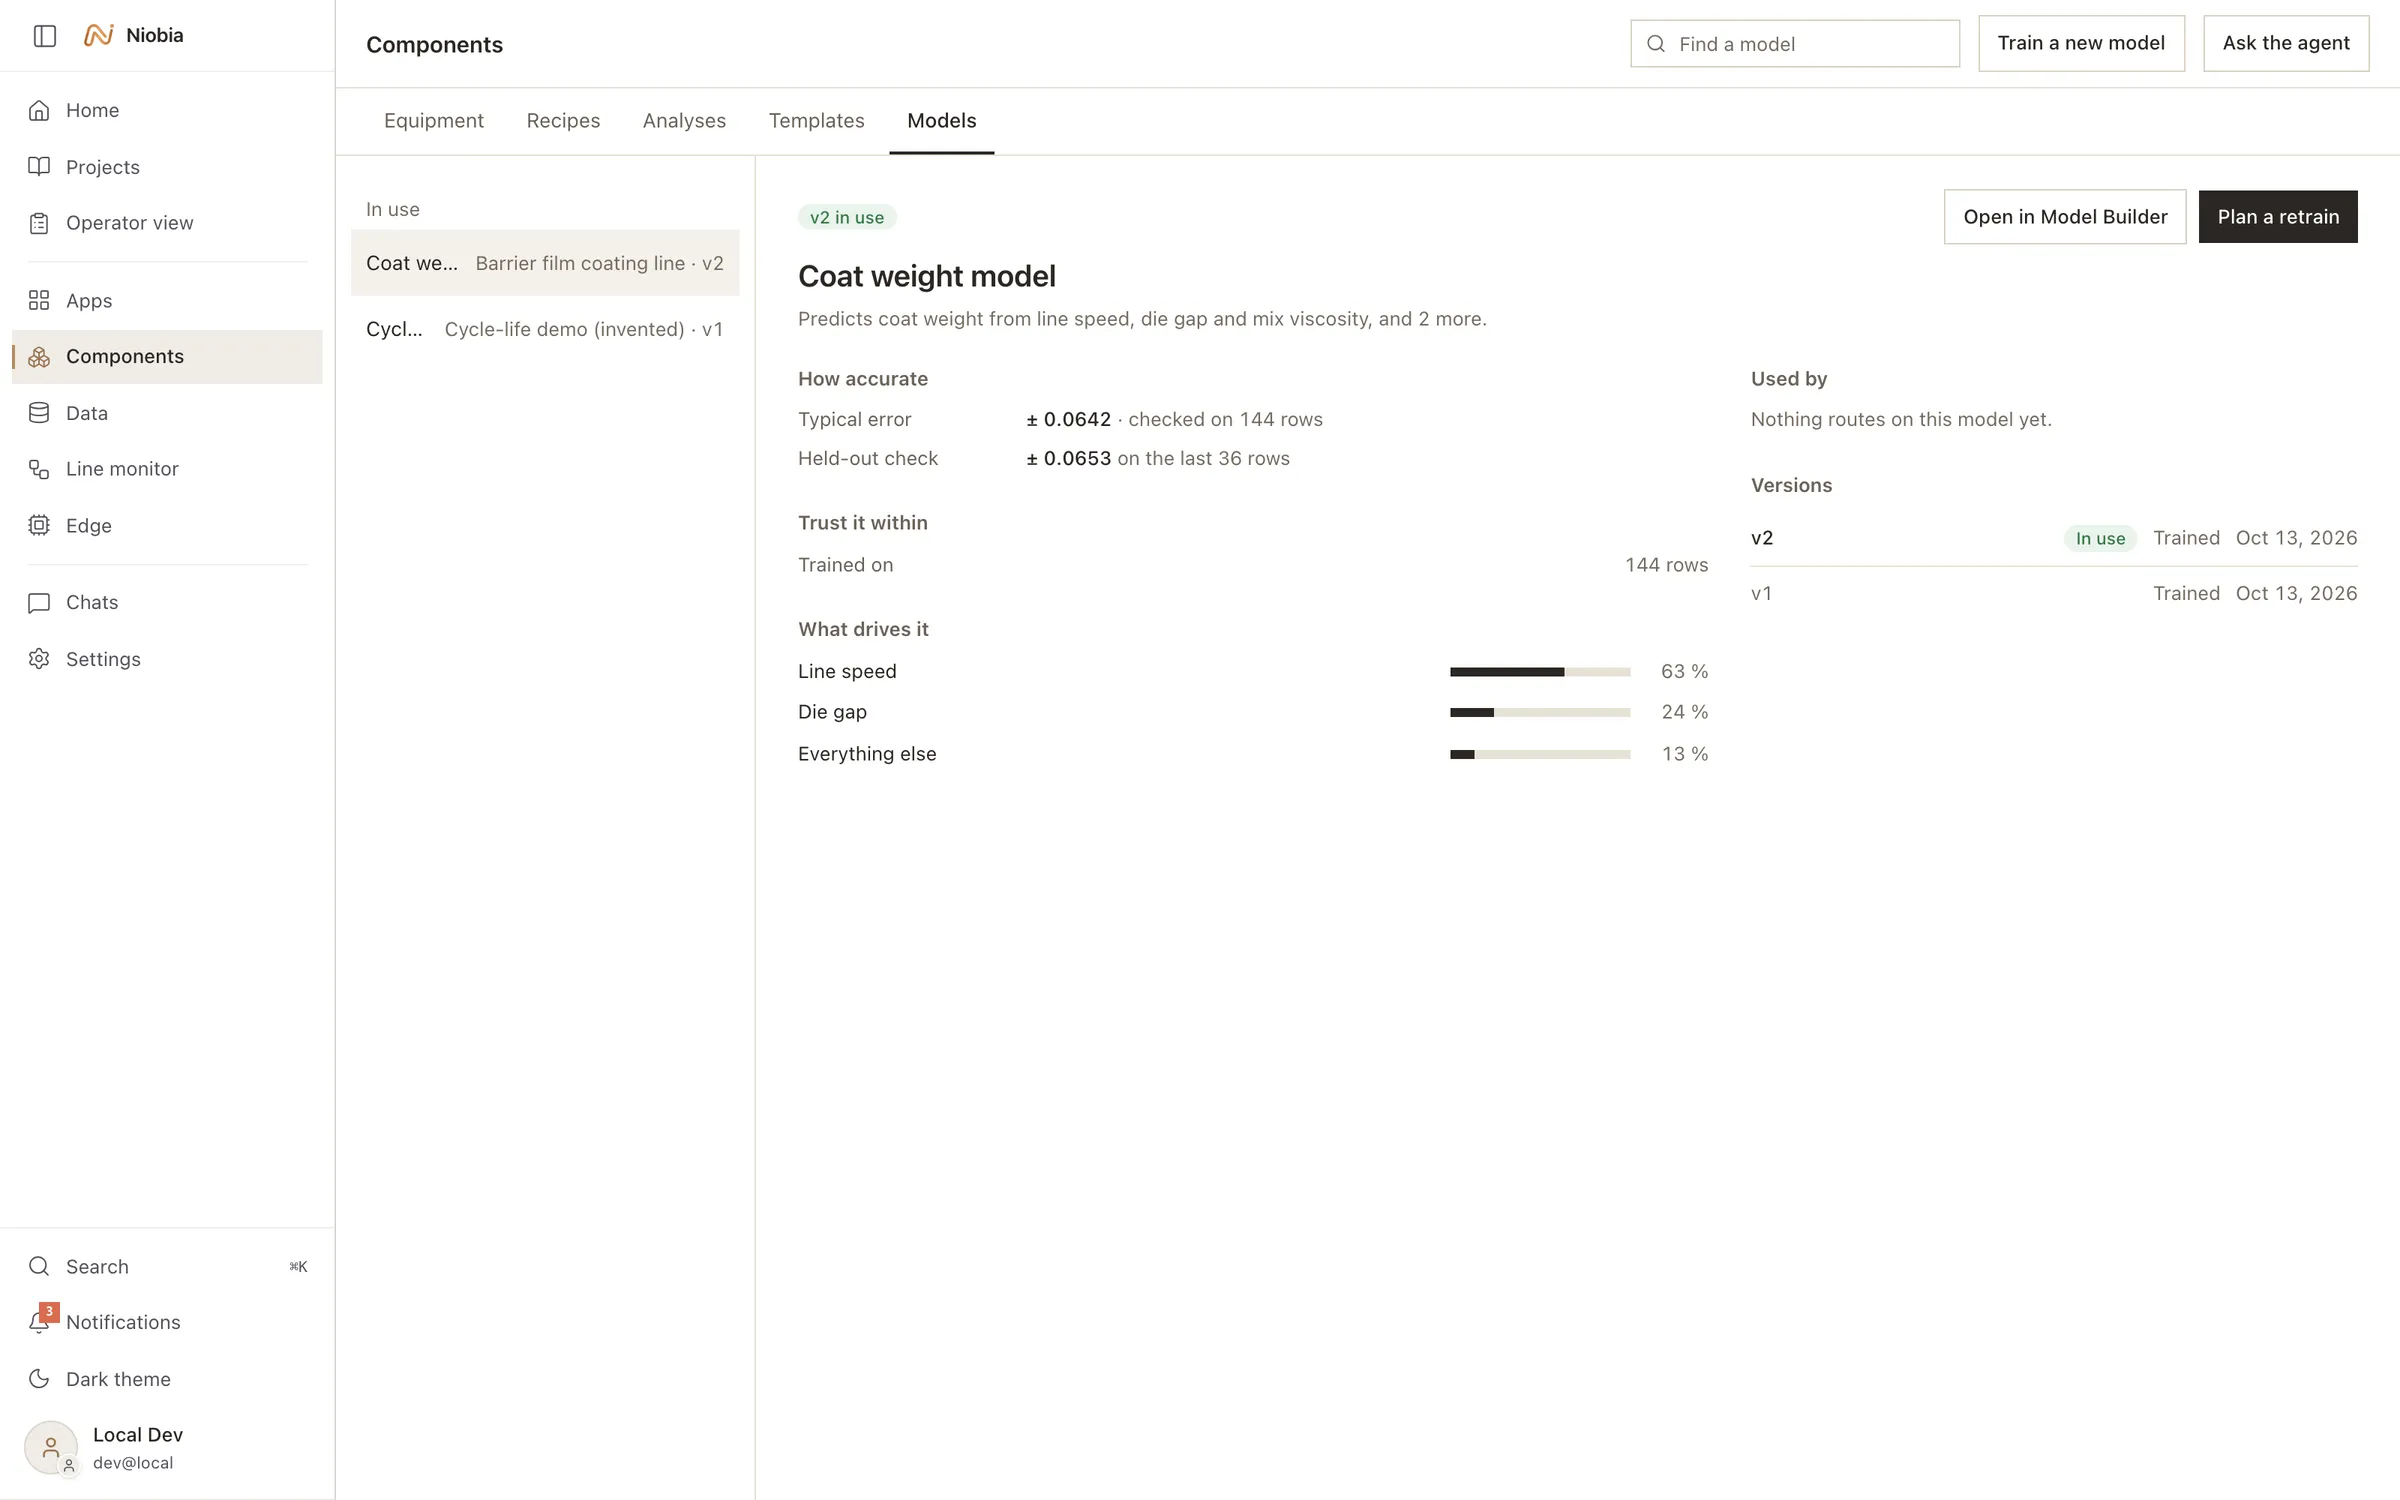Click the '± 0.0653' held-out check value
The height and width of the screenshot is (1500, 2400).
tap(1068, 458)
